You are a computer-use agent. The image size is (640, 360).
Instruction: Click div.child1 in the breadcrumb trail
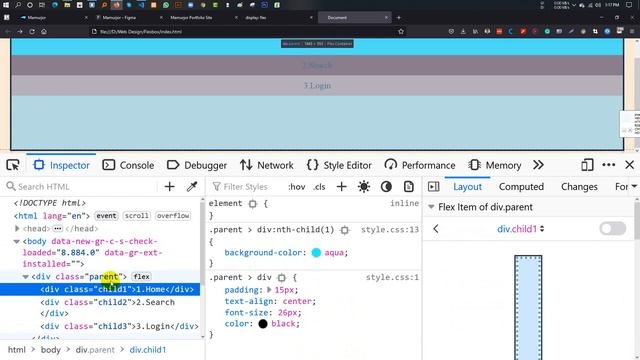(148, 350)
